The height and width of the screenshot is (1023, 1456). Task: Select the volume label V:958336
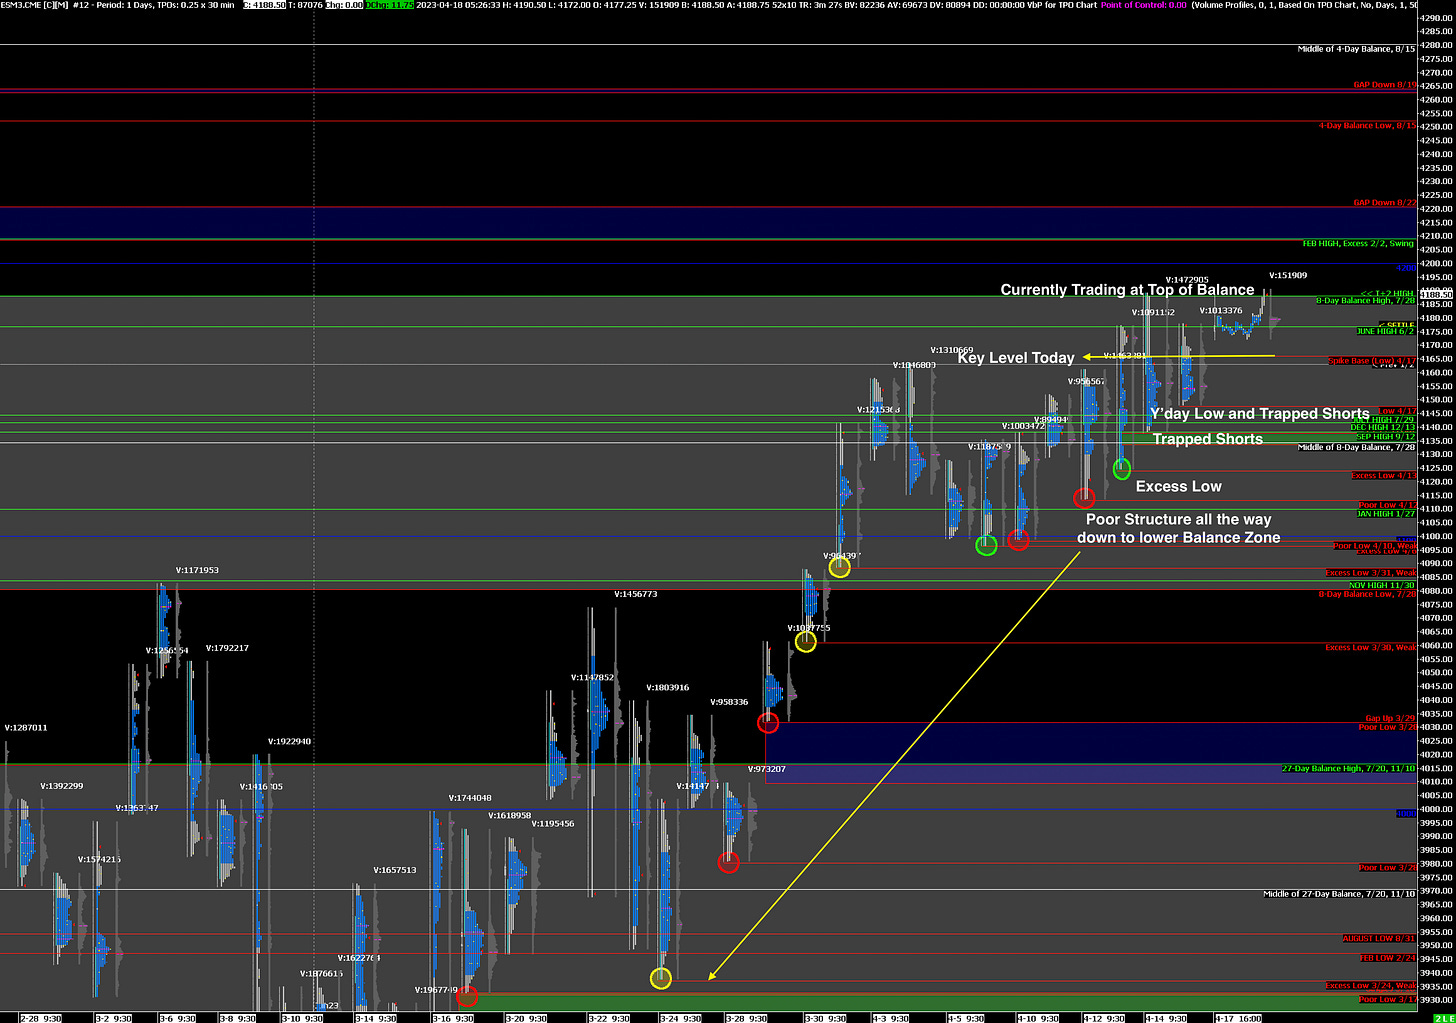coord(729,703)
